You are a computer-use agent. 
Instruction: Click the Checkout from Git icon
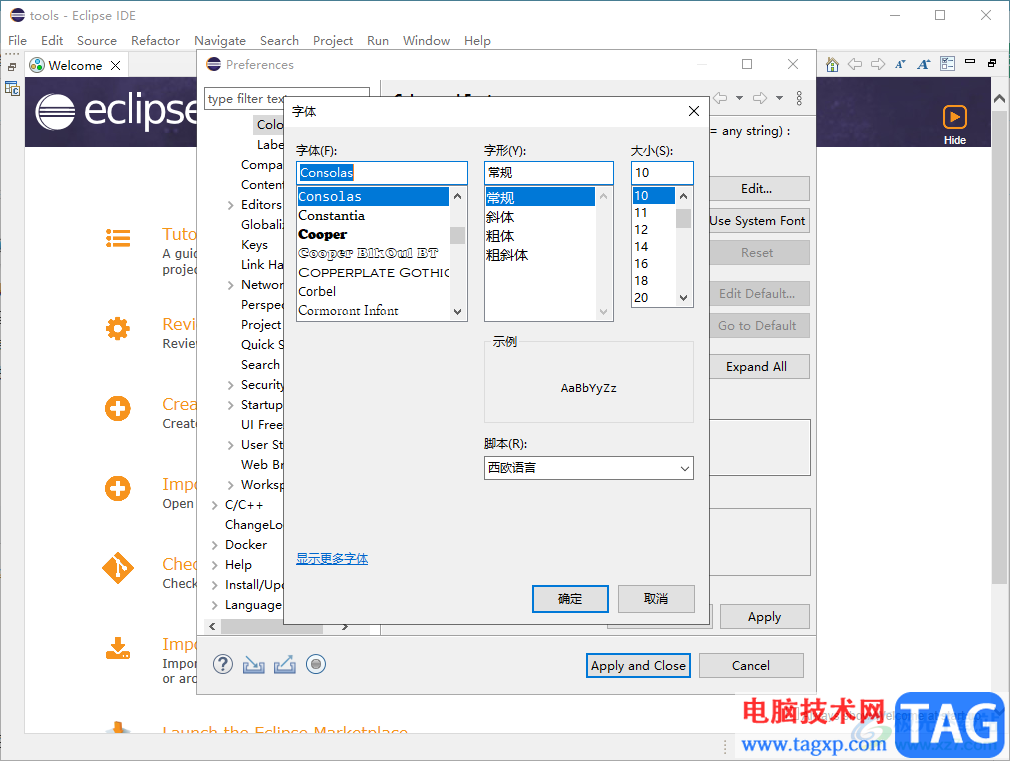click(118, 568)
